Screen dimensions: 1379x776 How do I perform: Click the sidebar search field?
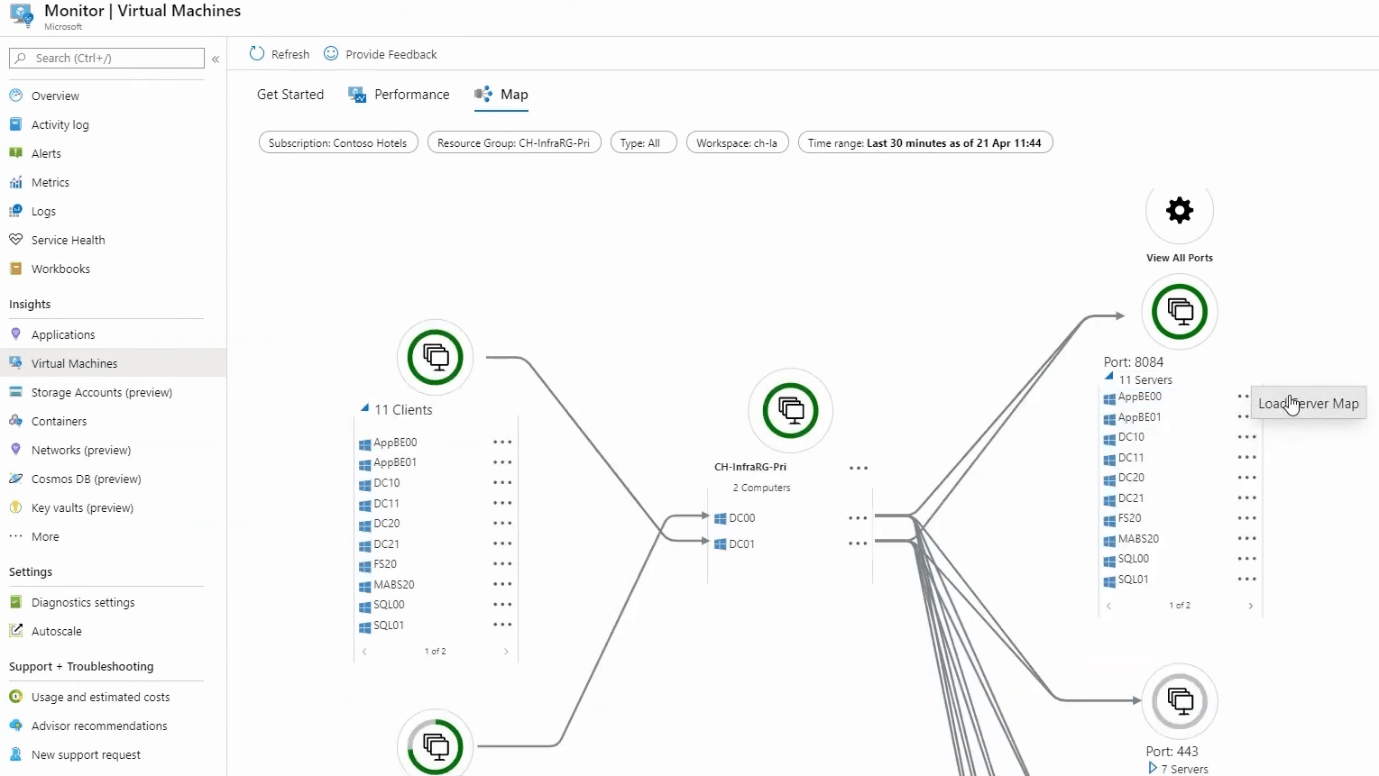(107, 59)
